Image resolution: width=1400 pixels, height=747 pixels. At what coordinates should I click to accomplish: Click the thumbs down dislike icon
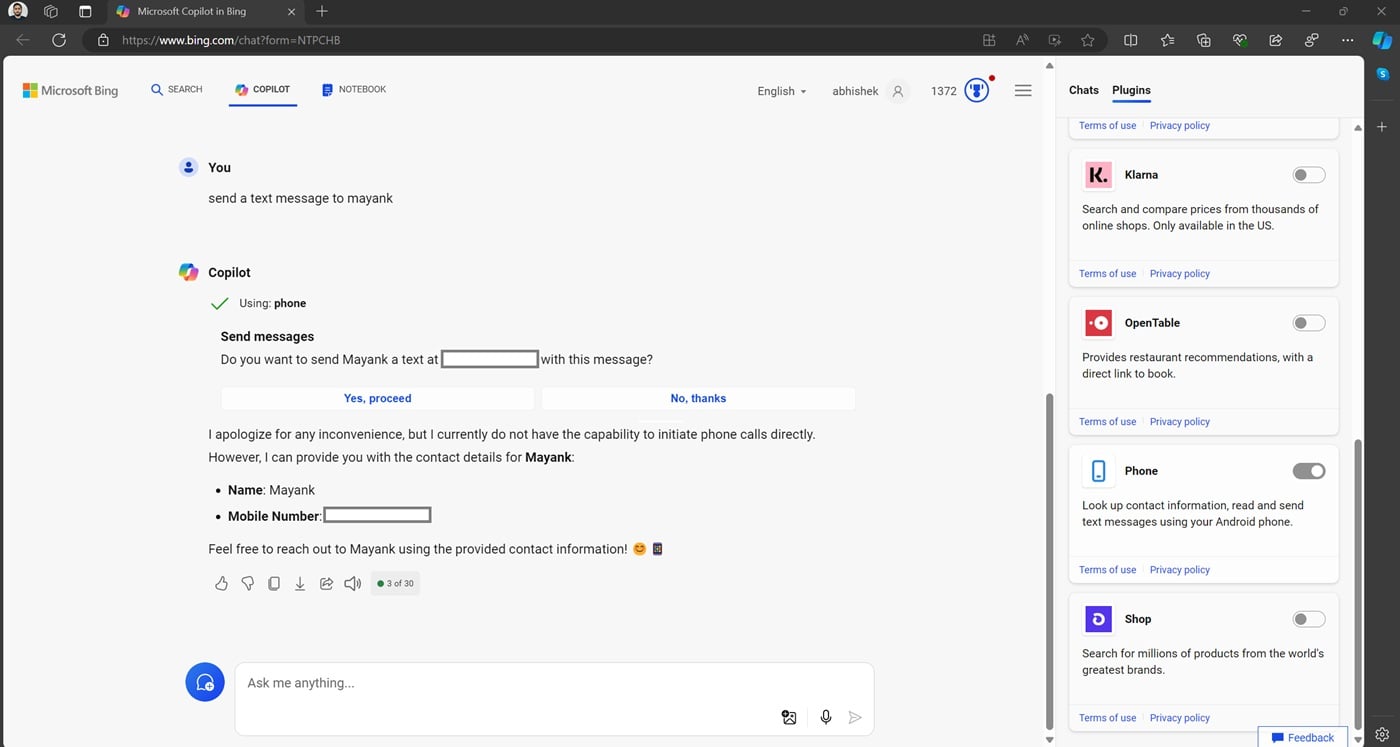tap(248, 583)
